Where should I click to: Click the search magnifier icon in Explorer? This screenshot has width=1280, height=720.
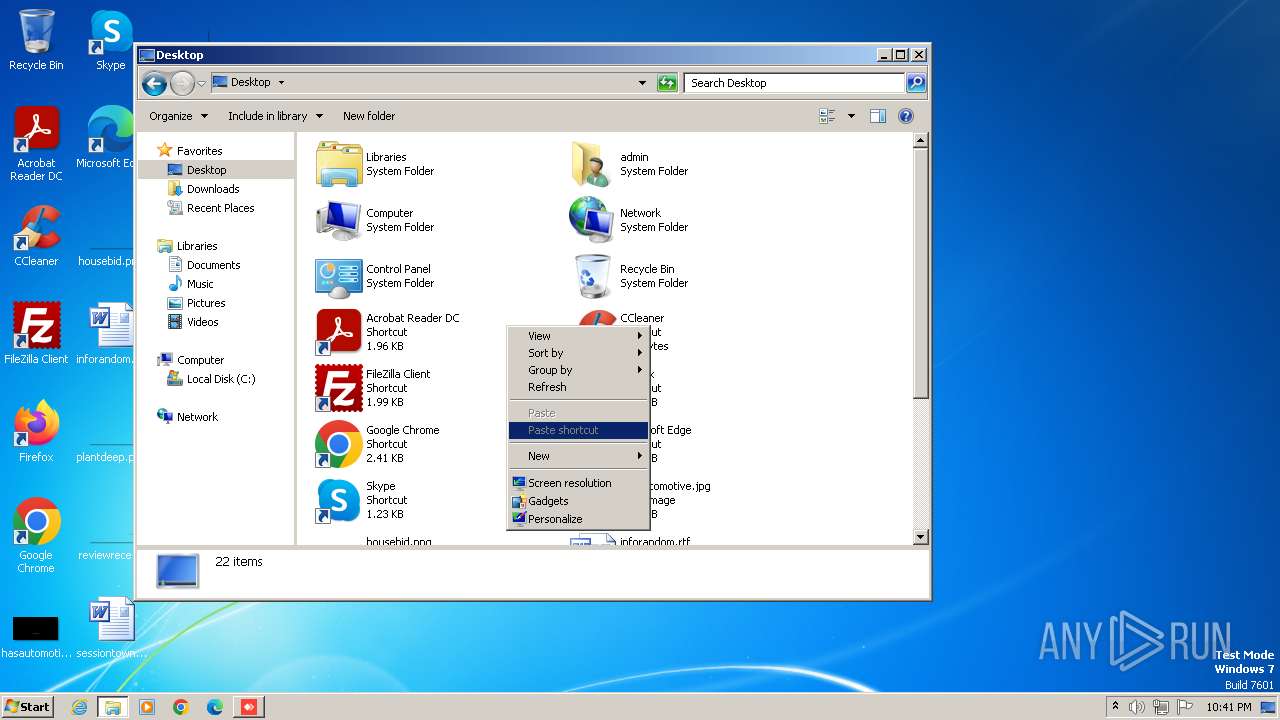tap(916, 83)
